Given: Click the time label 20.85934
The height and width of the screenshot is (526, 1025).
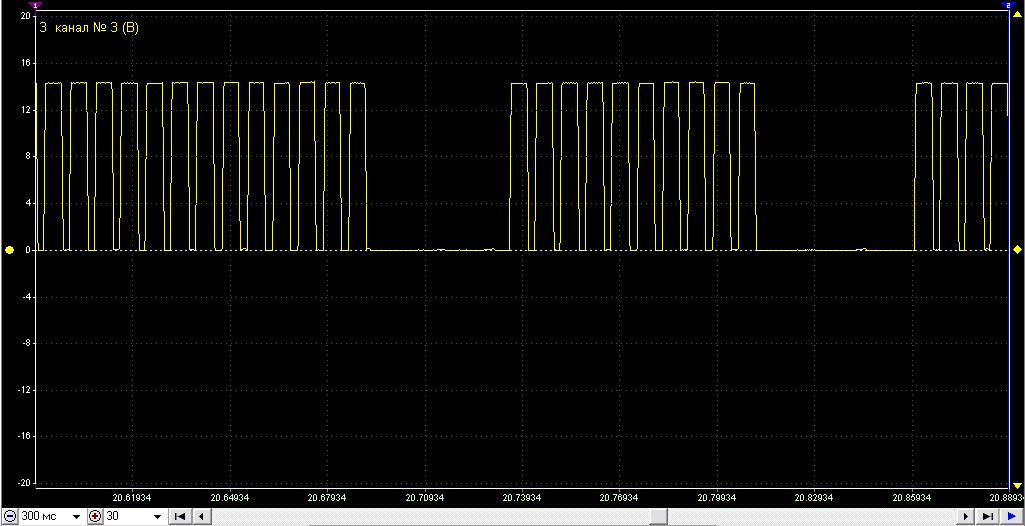Looking at the screenshot, I should tap(913, 498).
